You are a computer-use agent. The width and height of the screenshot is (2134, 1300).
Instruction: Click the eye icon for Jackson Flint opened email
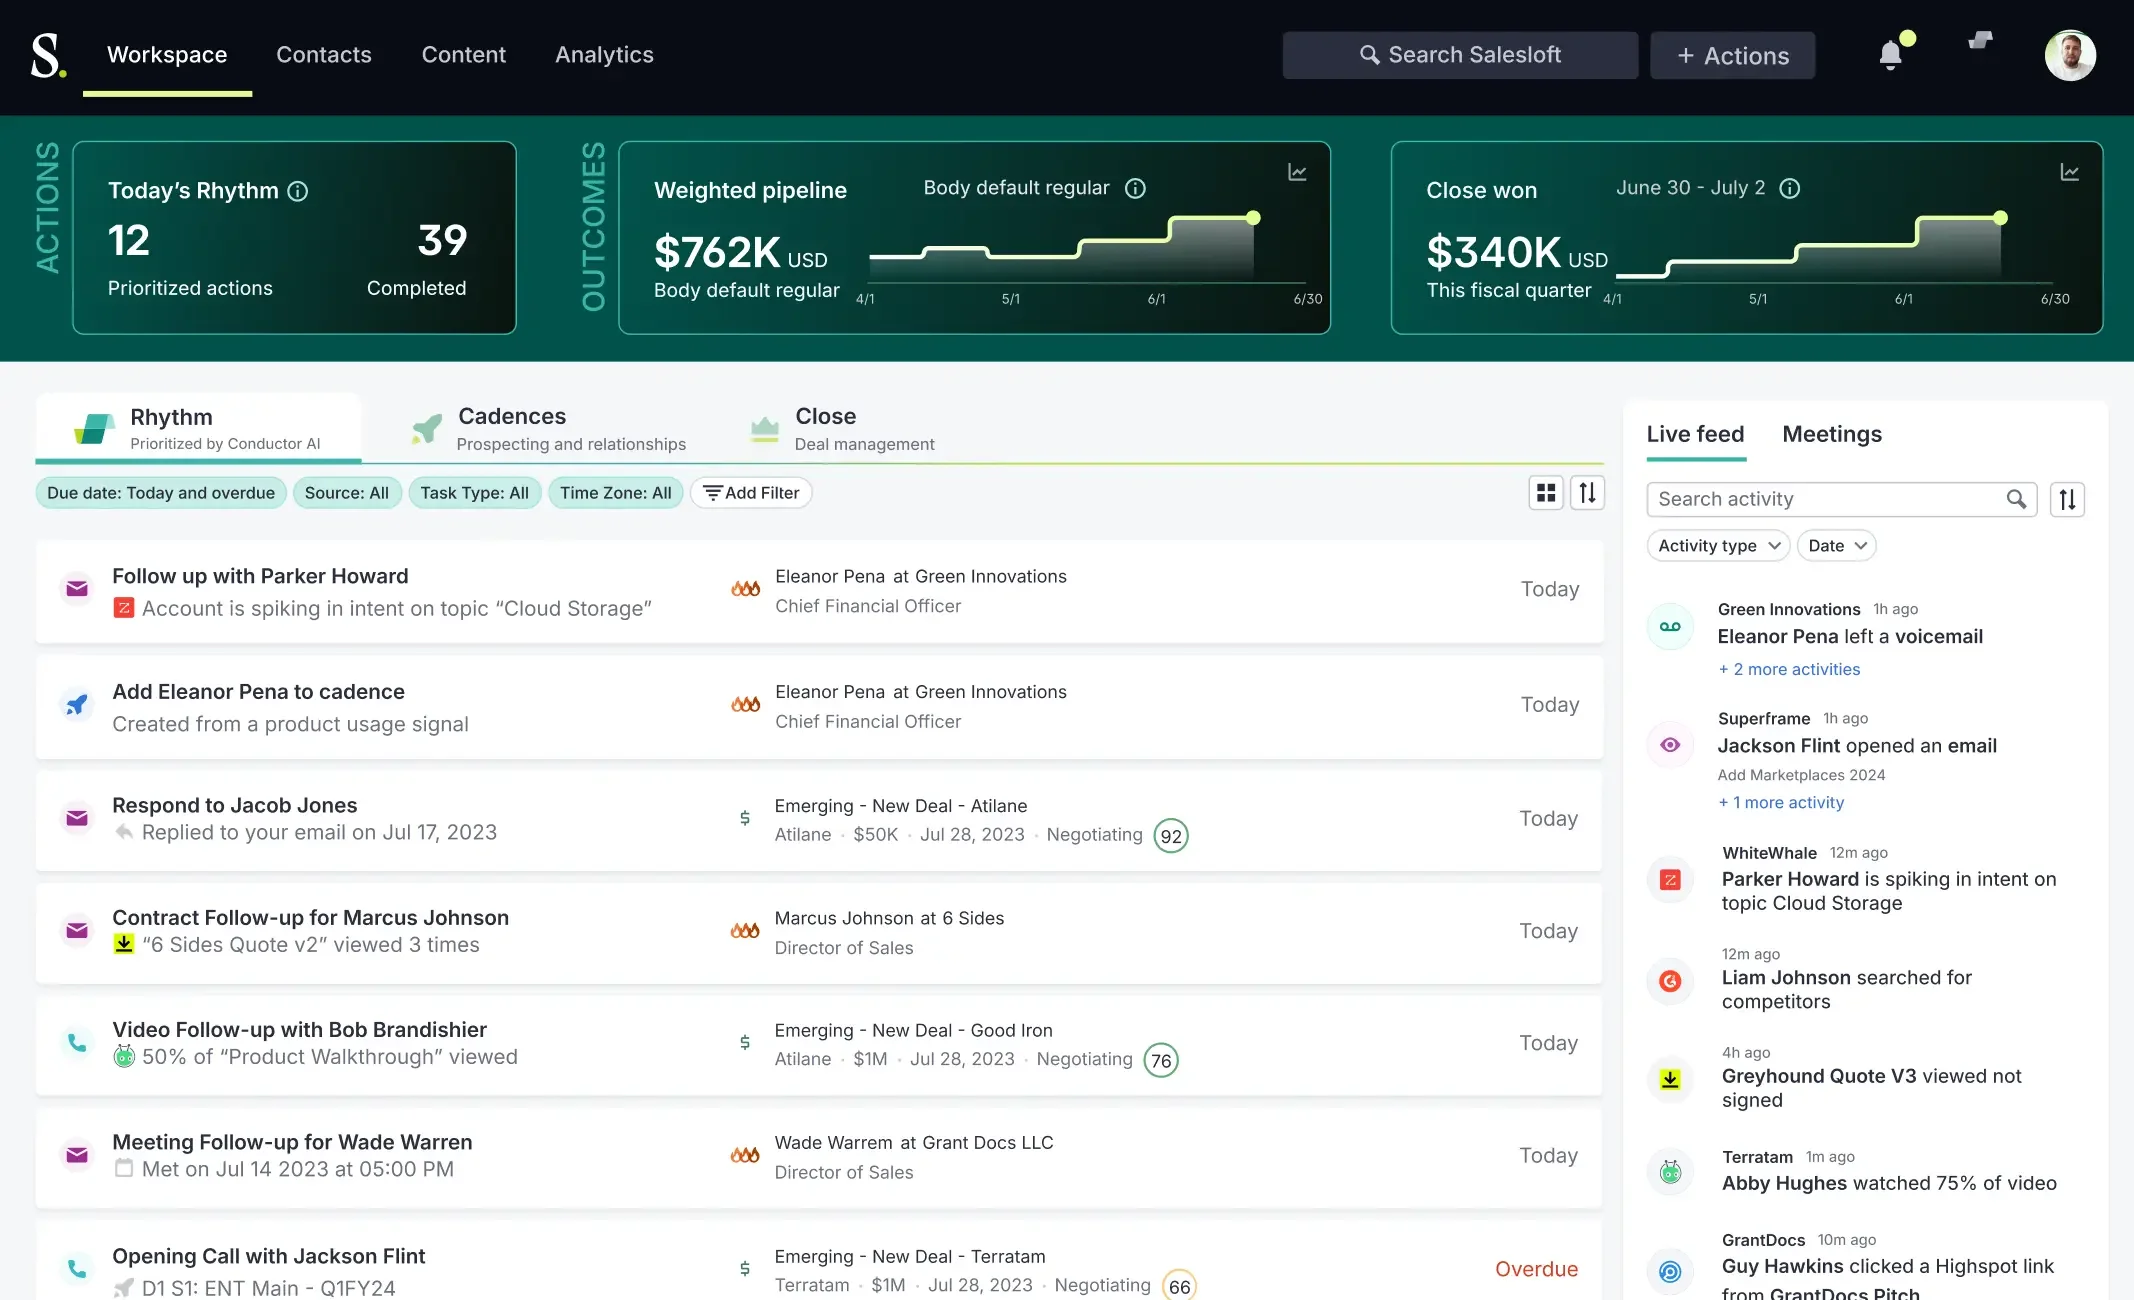click(1670, 745)
